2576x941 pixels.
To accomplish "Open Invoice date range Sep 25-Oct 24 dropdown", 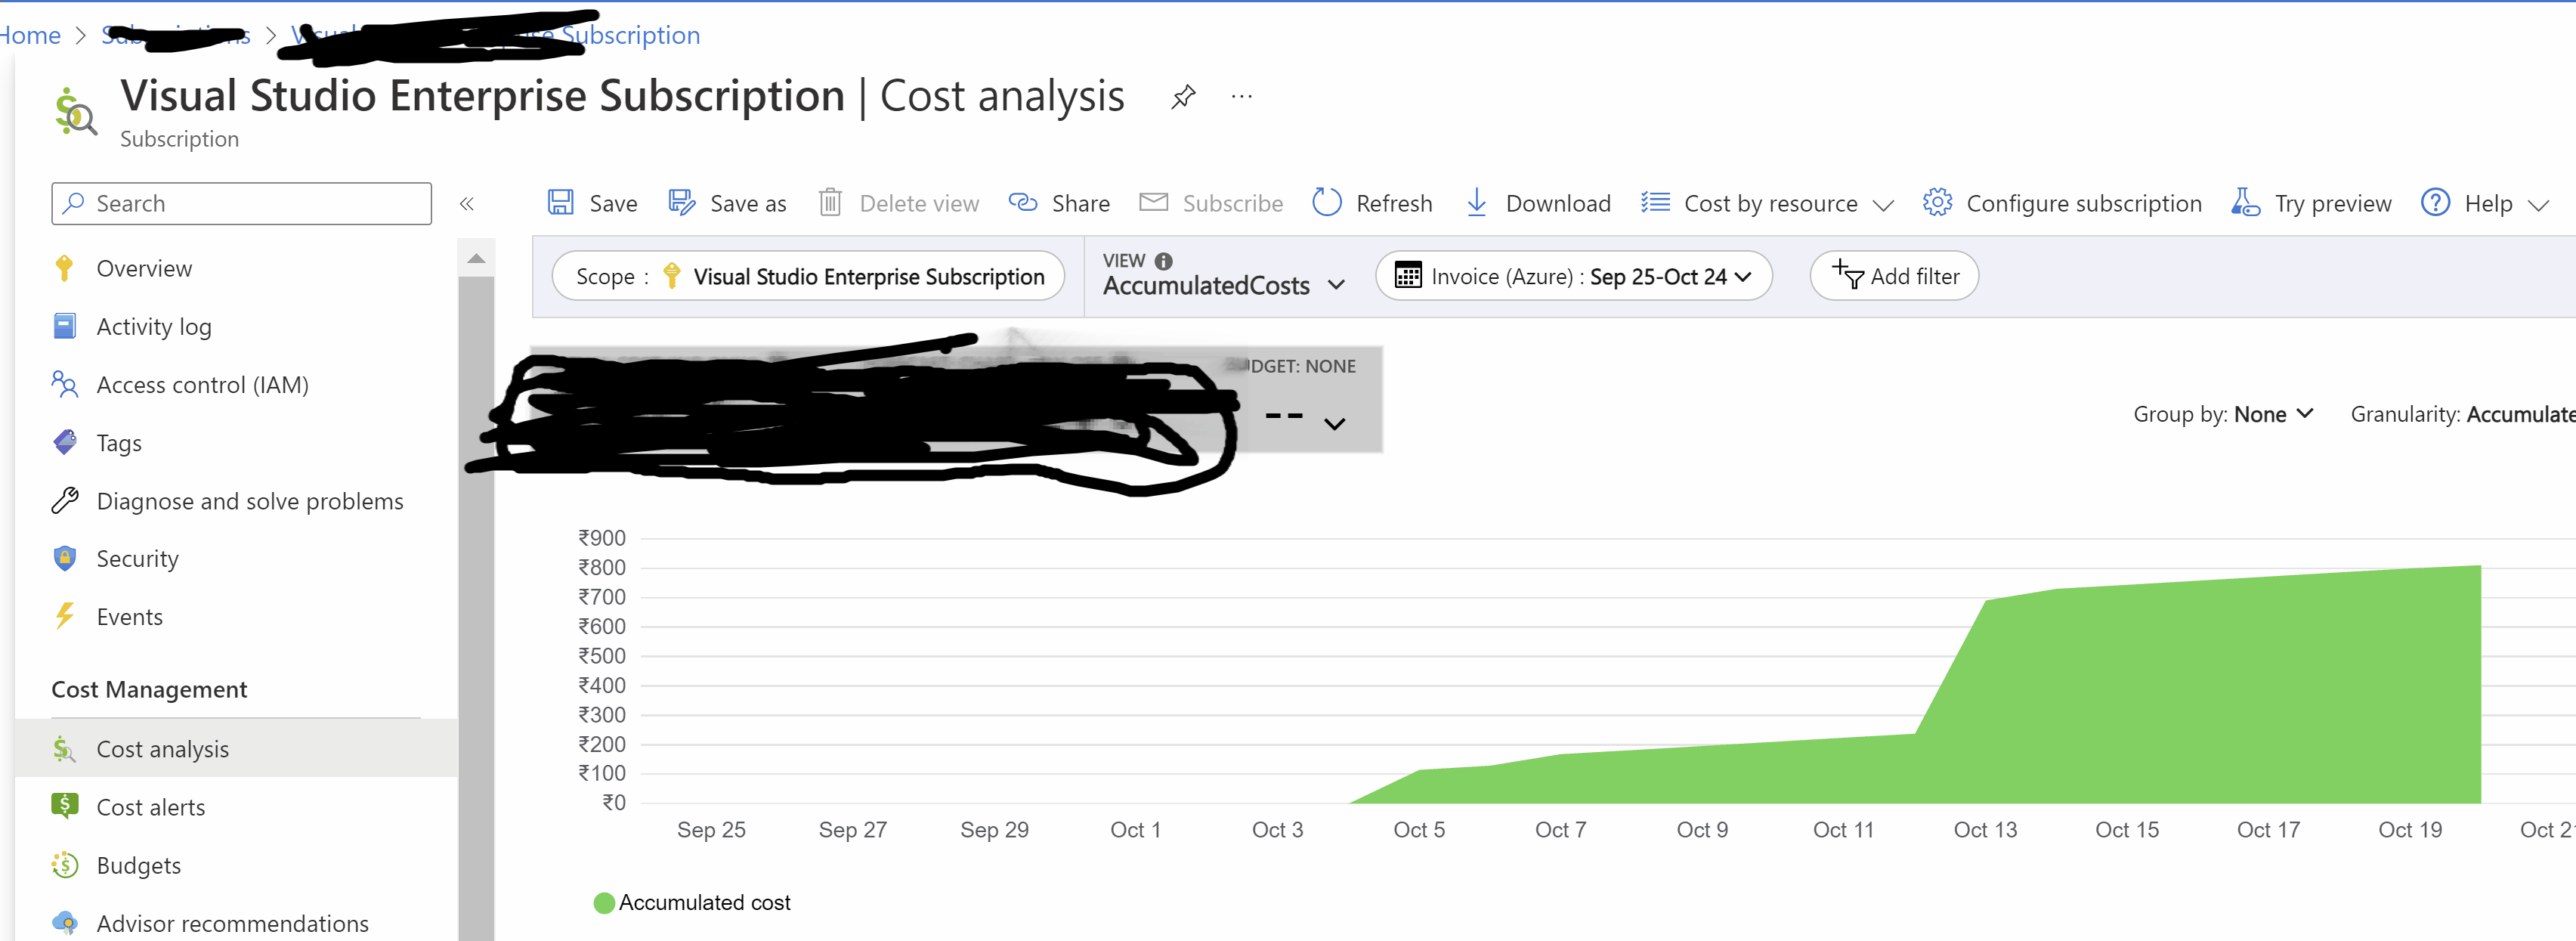I will [x=1573, y=276].
